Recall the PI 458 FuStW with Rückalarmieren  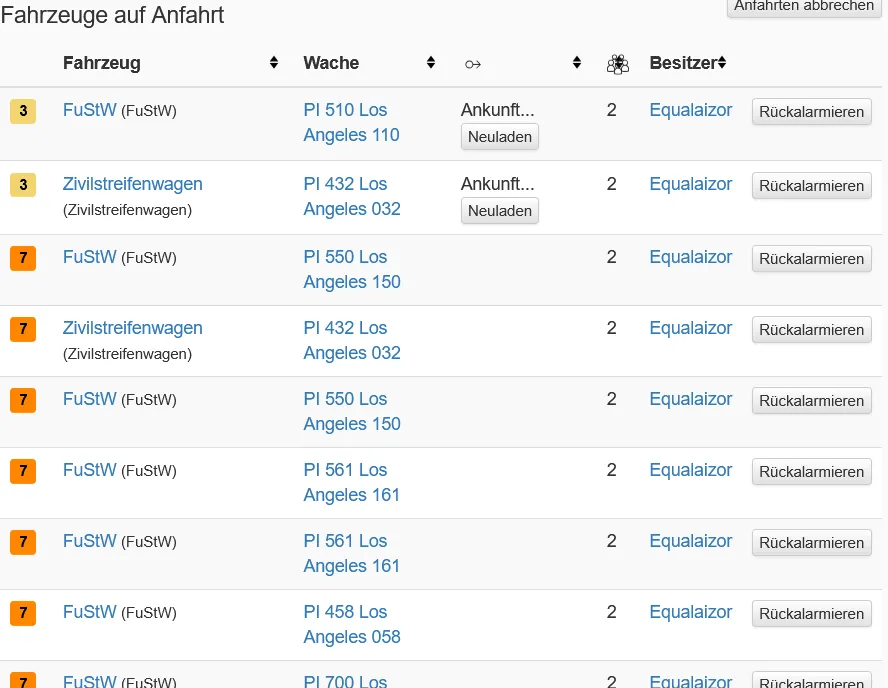tap(811, 614)
